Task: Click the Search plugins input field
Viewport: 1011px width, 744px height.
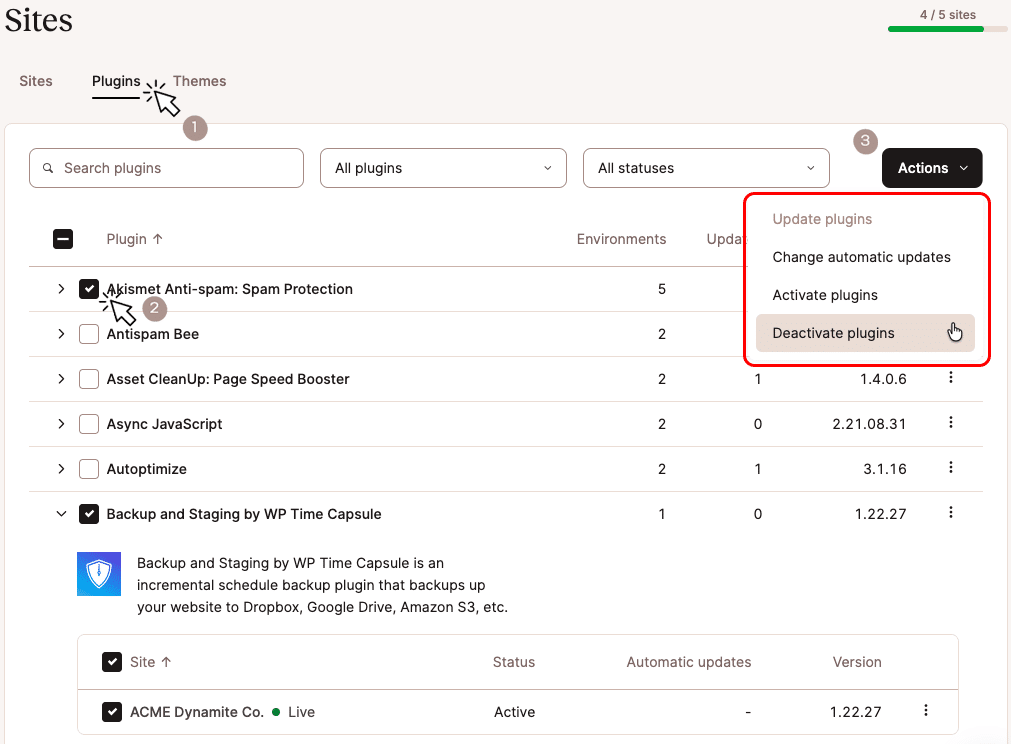Action: (x=166, y=168)
